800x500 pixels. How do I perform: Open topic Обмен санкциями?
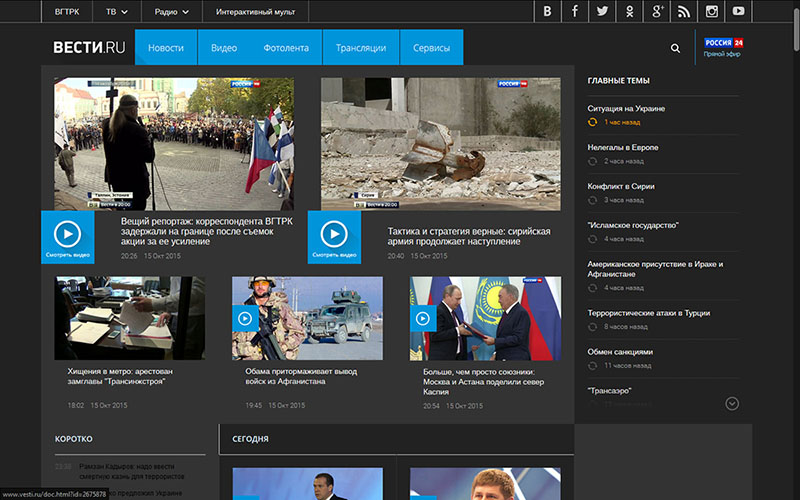coord(620,352)
